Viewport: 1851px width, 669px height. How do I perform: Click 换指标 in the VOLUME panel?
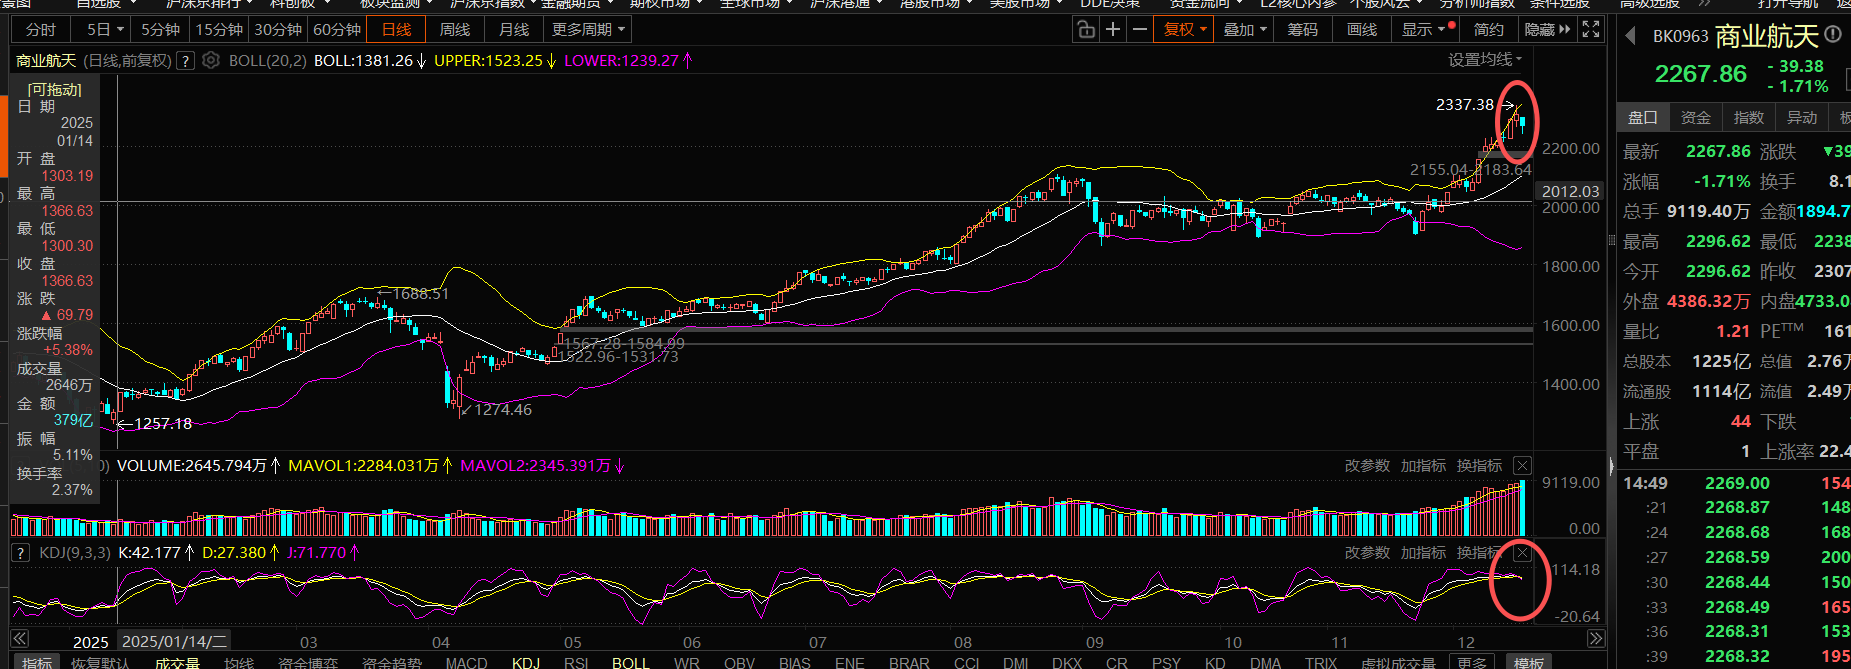coord(1479,466)
